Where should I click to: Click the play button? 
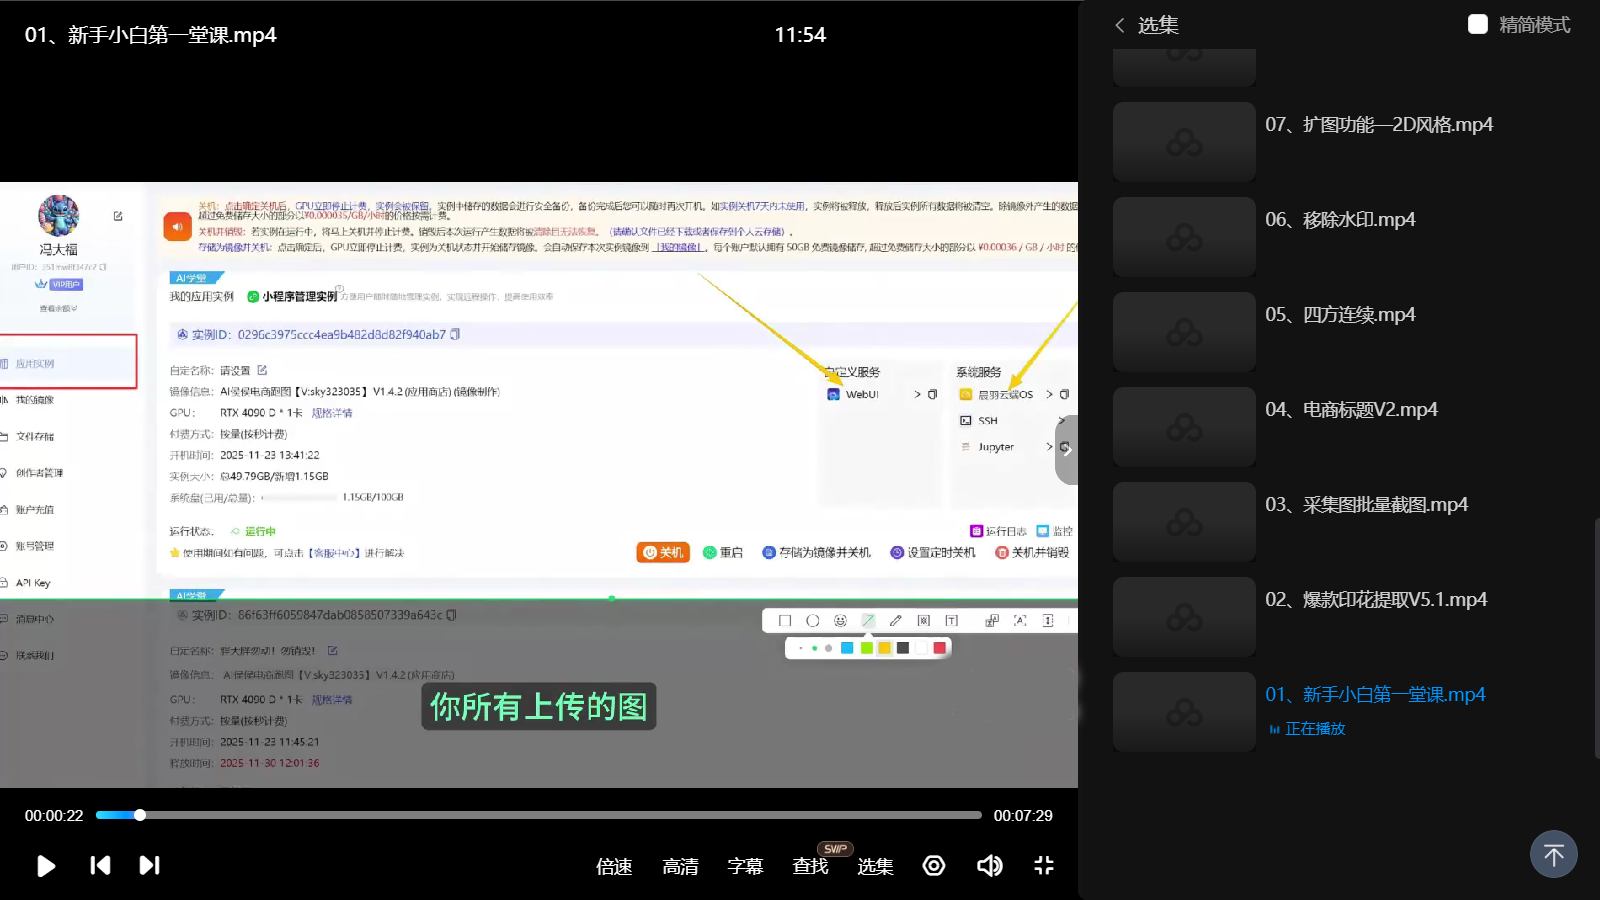point(46,866)
